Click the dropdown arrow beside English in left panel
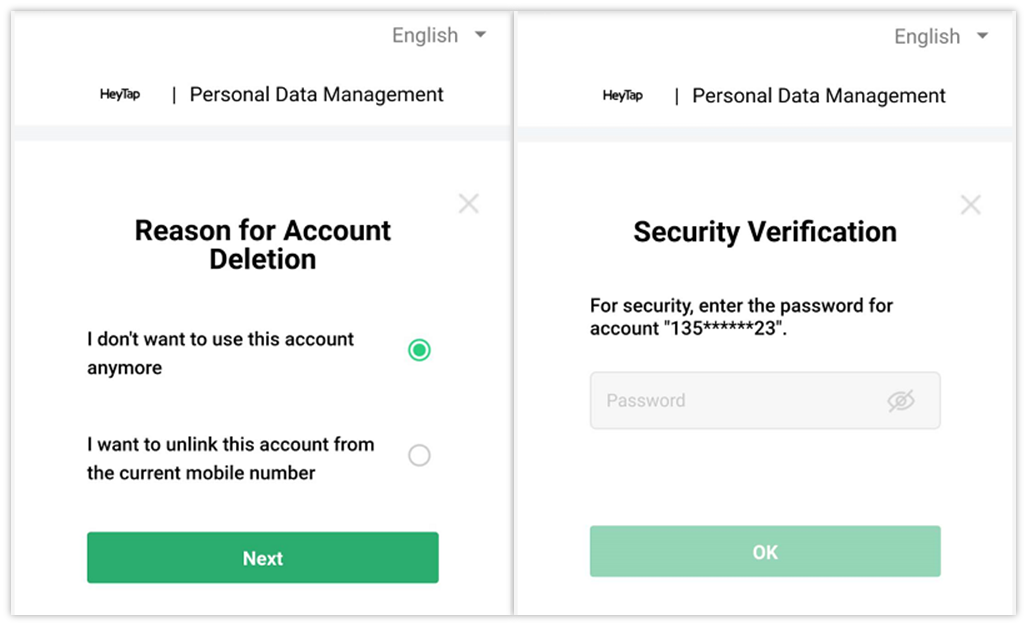Viewport: 1027px width, 626px height. [x=480, y=35]
